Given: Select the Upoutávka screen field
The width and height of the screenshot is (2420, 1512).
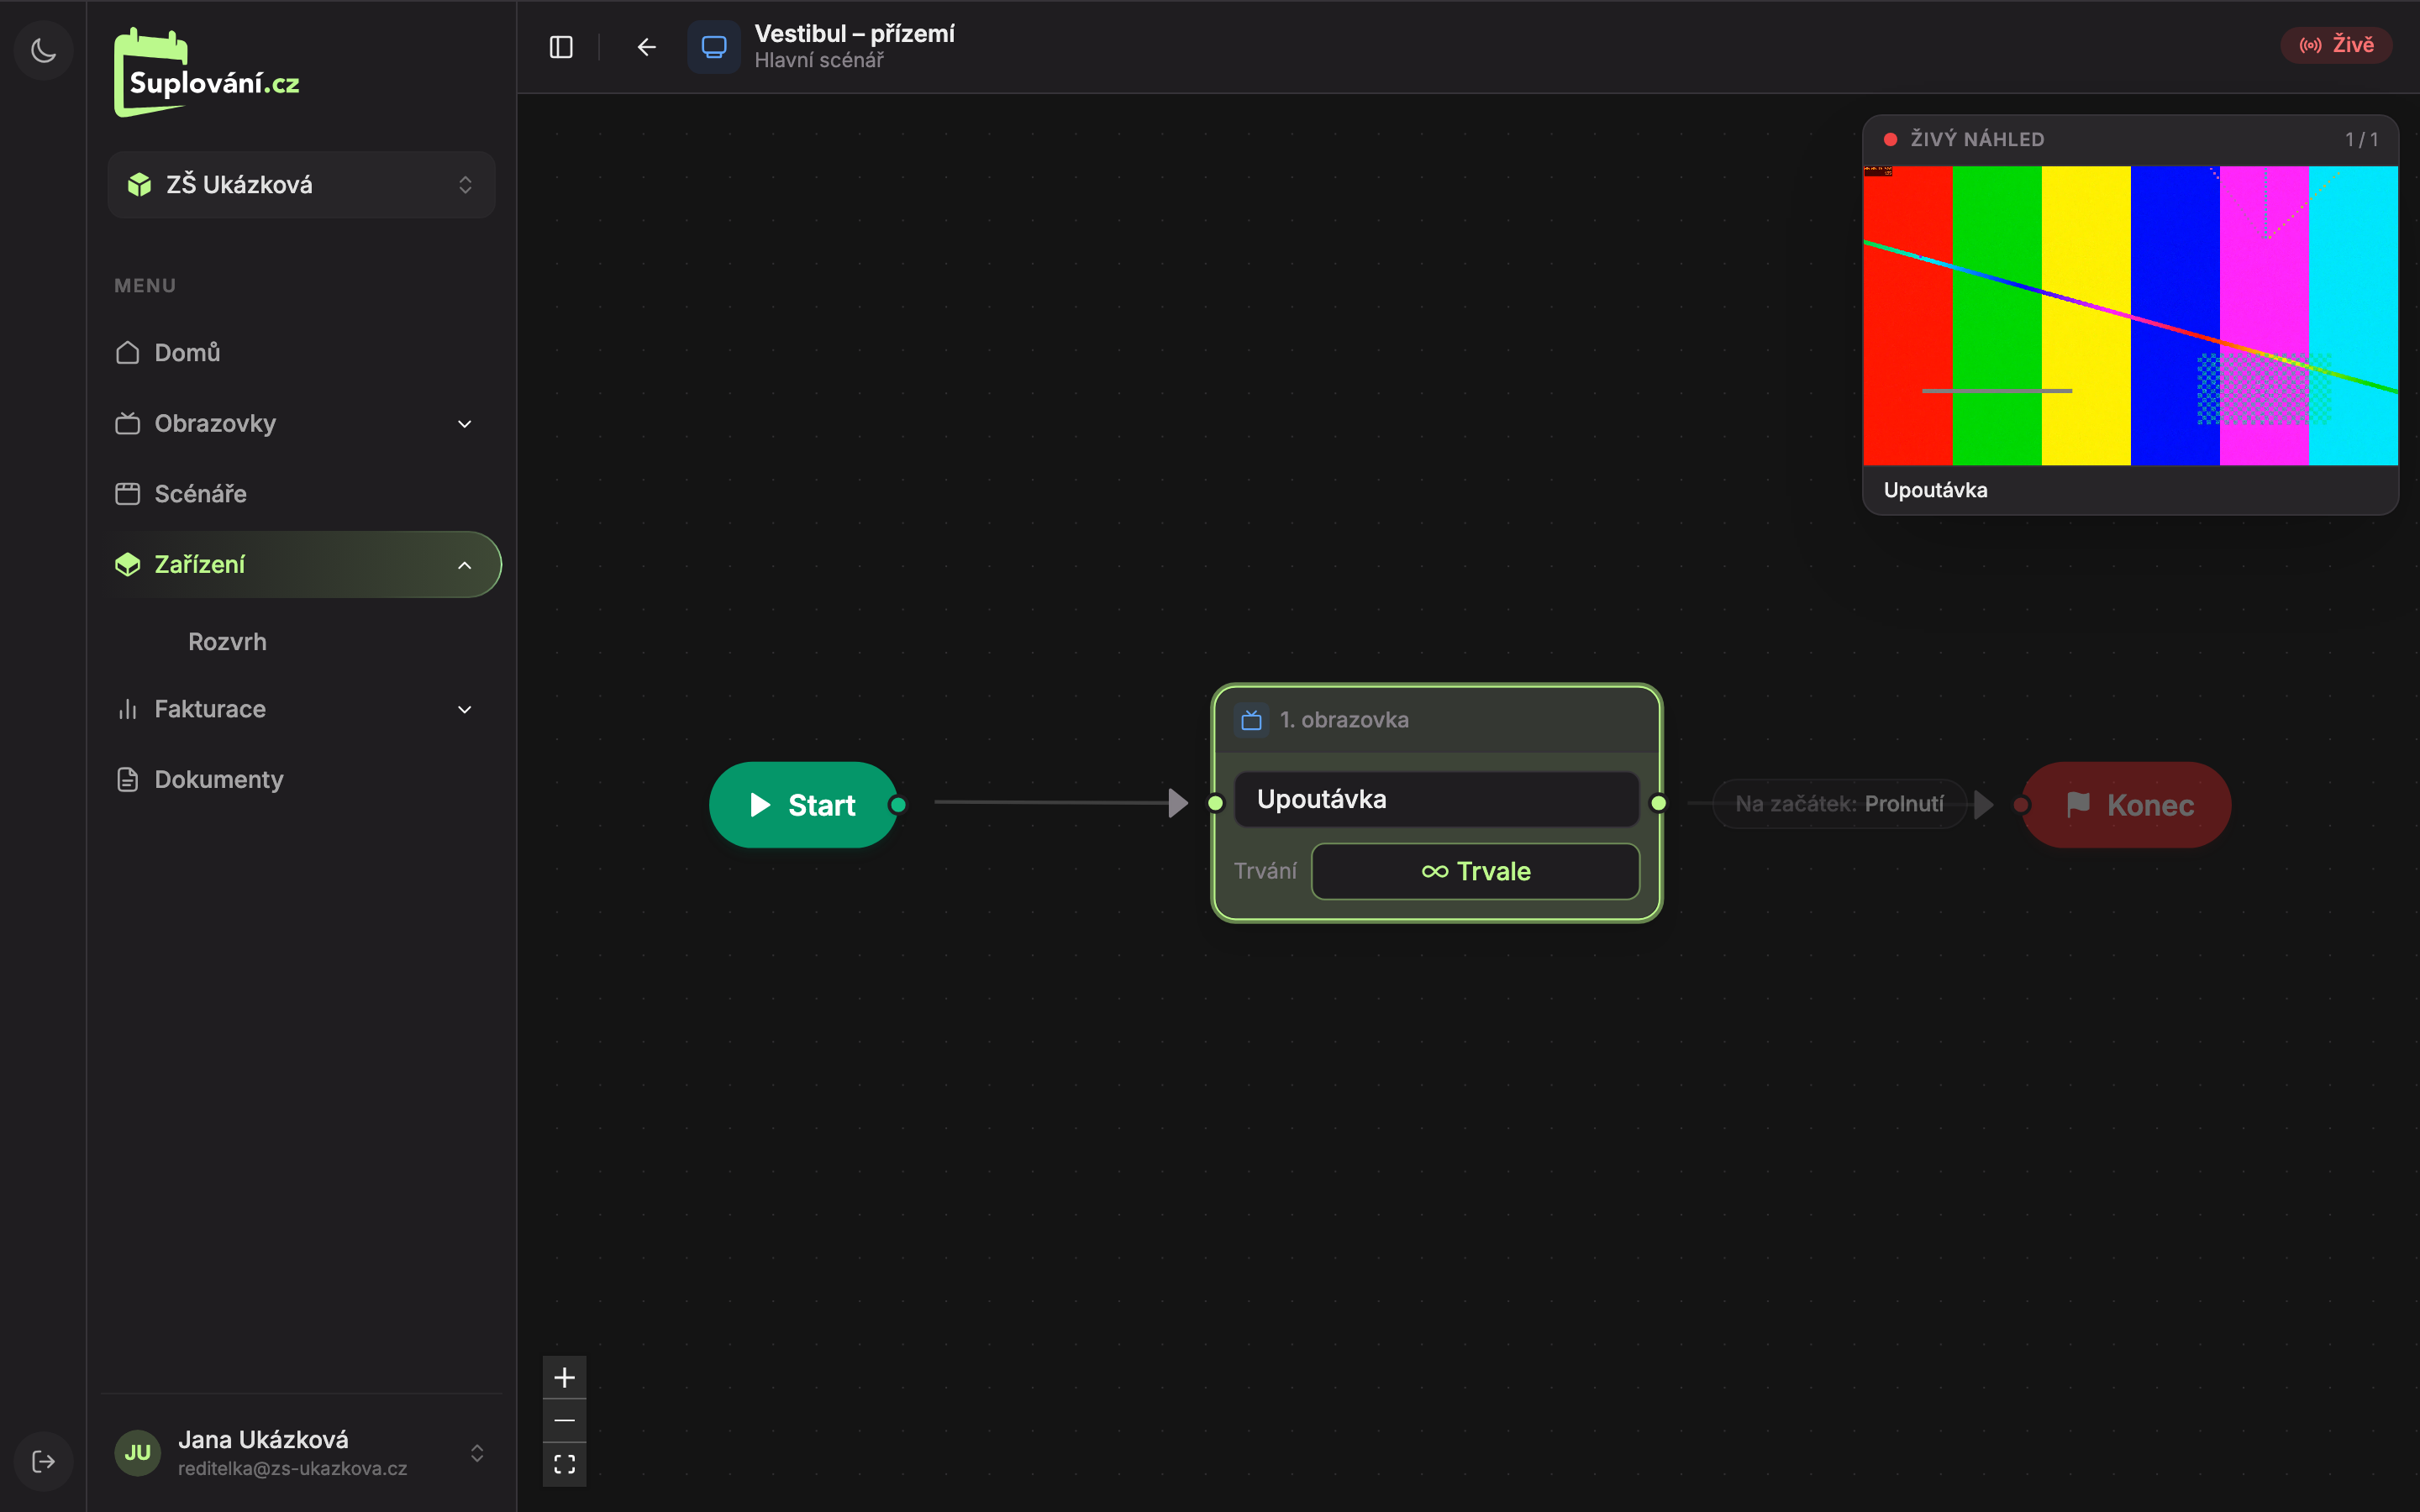Looking at the screenshot, I should (x=1436, y=799).
